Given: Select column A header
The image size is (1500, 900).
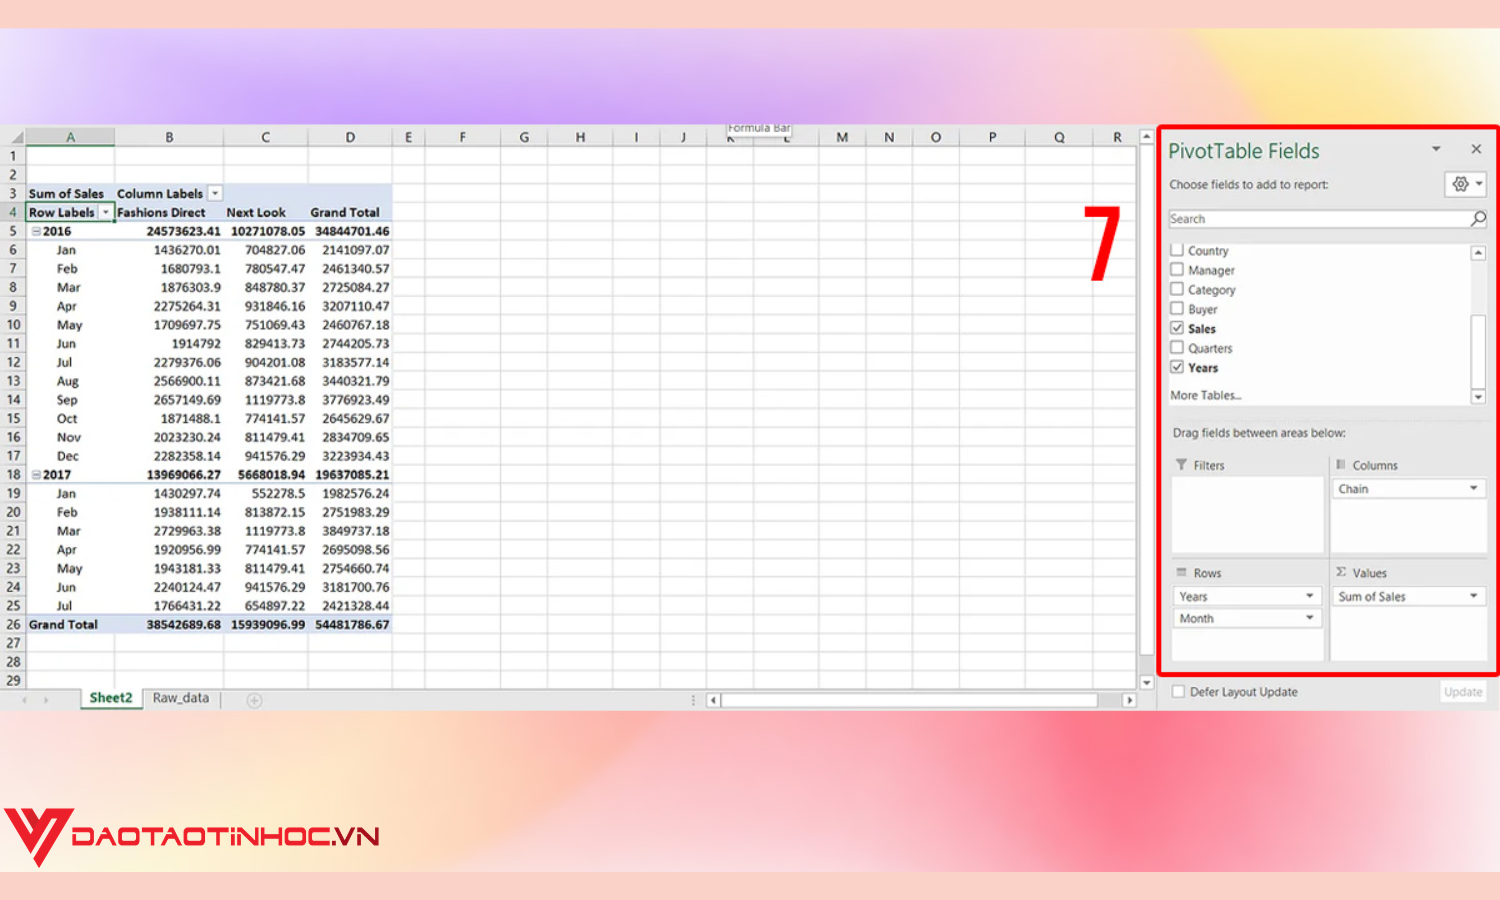Looking at the screenshot, I should tap(70, 137).
